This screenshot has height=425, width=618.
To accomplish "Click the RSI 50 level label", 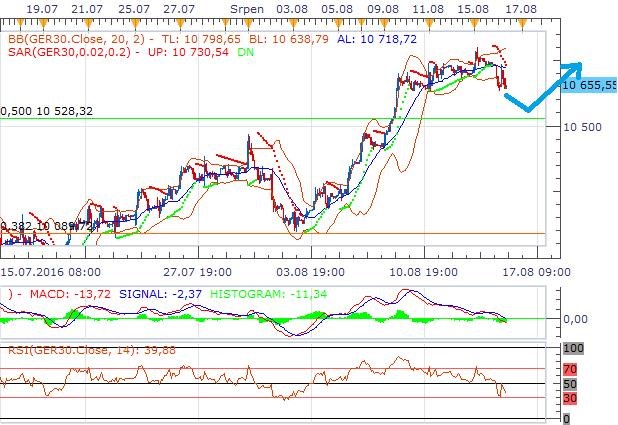I will click(570, 384).
